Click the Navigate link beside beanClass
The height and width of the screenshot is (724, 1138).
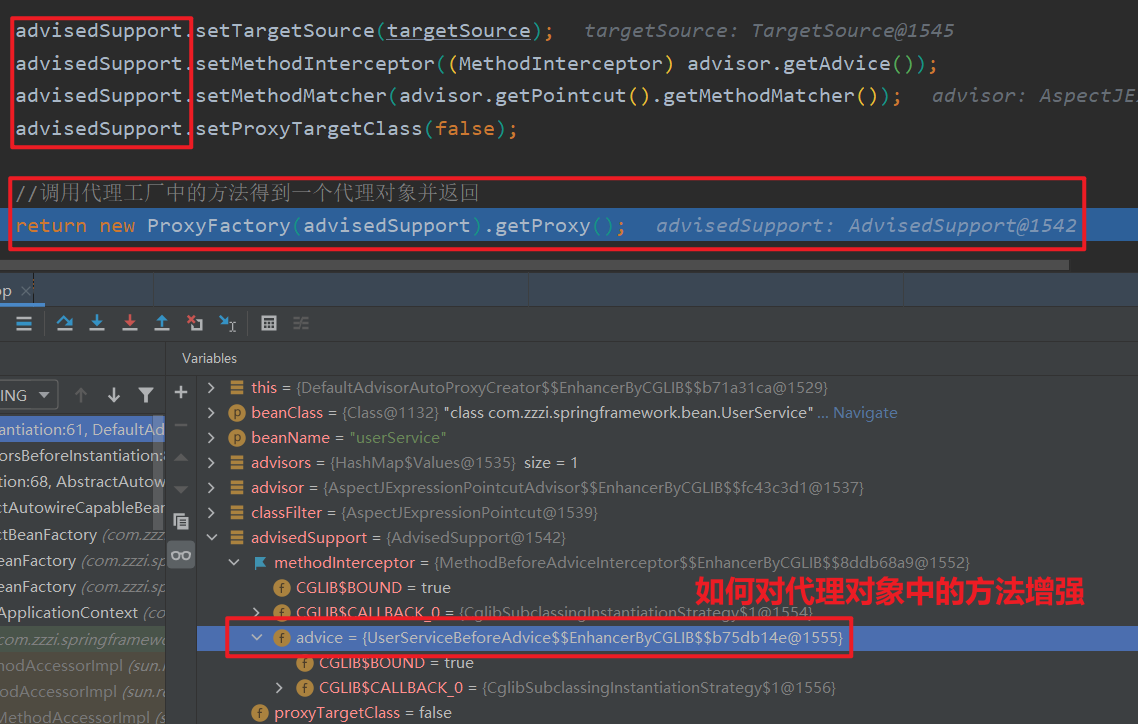pos(865,413)
